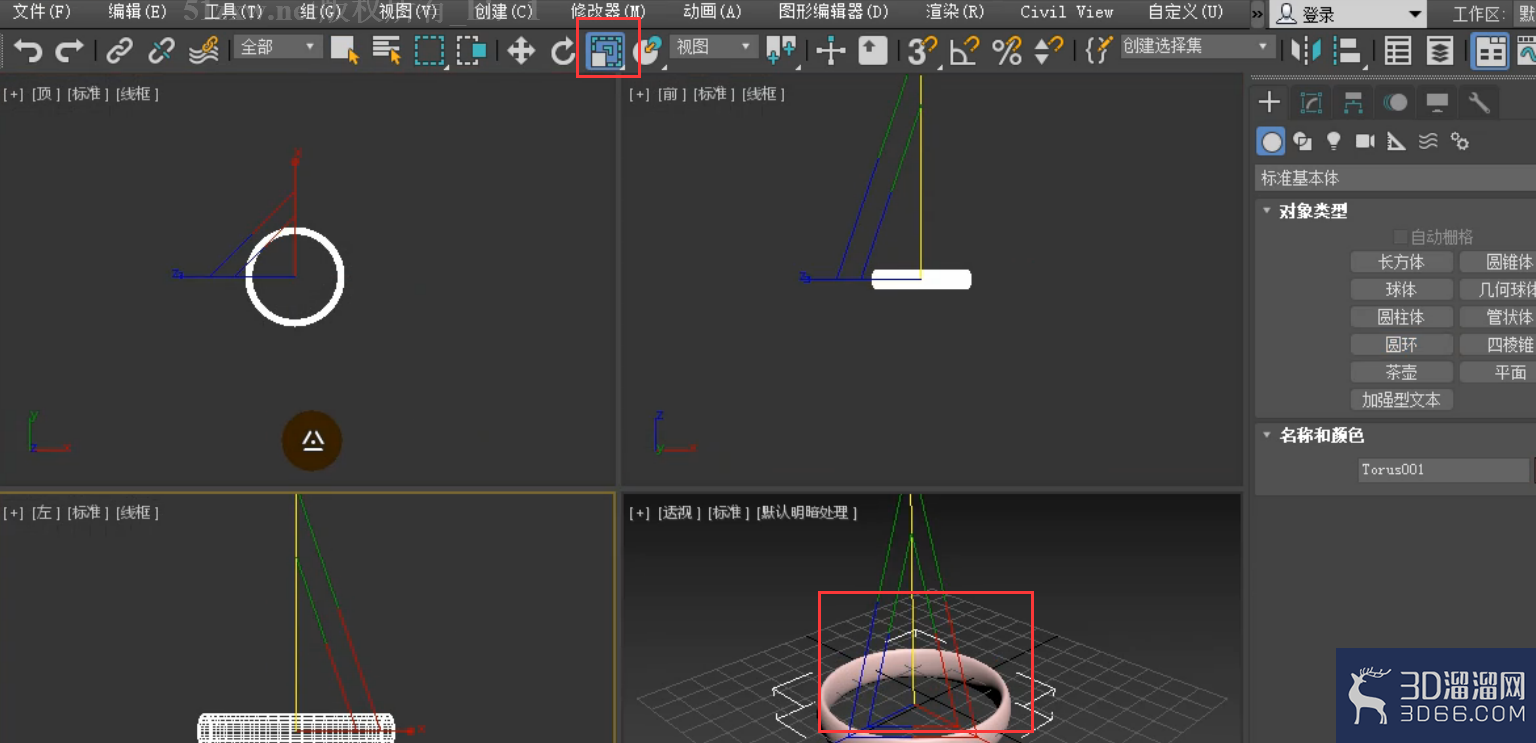Image resolution: width=1536 pixels, height=743 pixels.
Task: Undo the last action with the Undo arrow
Action: pyautogui.click(x=27, y=51)
